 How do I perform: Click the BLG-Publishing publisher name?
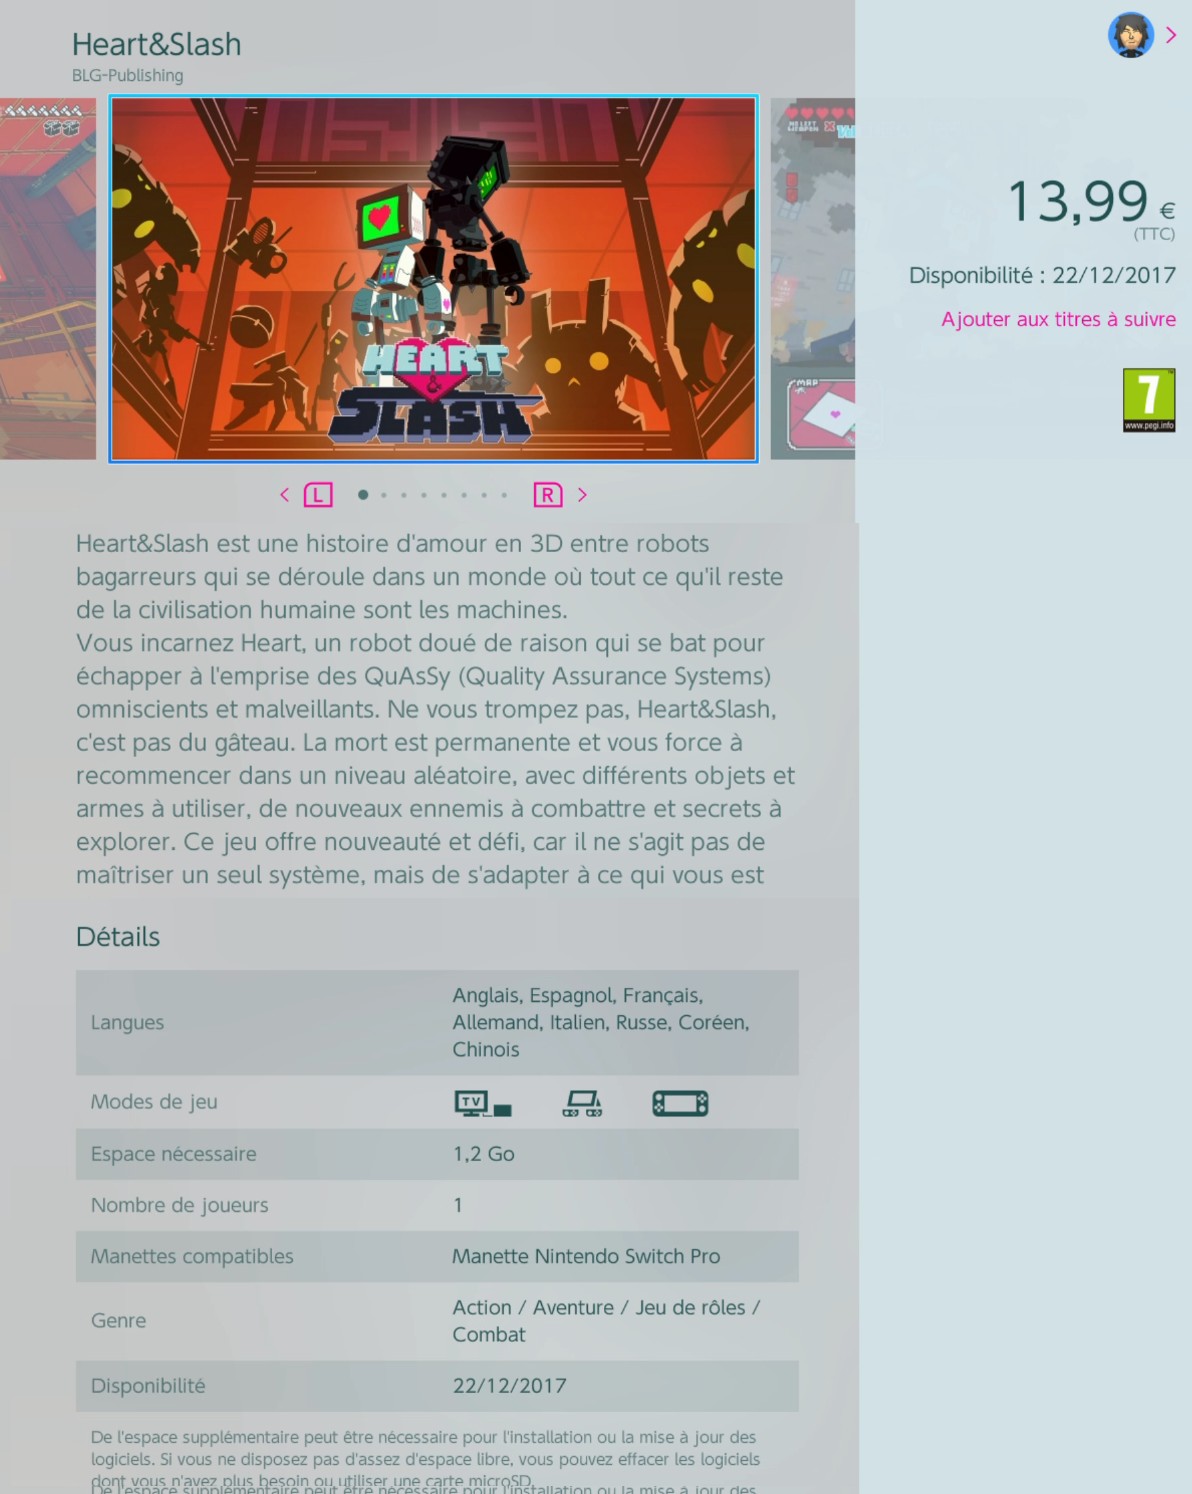(x=128, y=75)
